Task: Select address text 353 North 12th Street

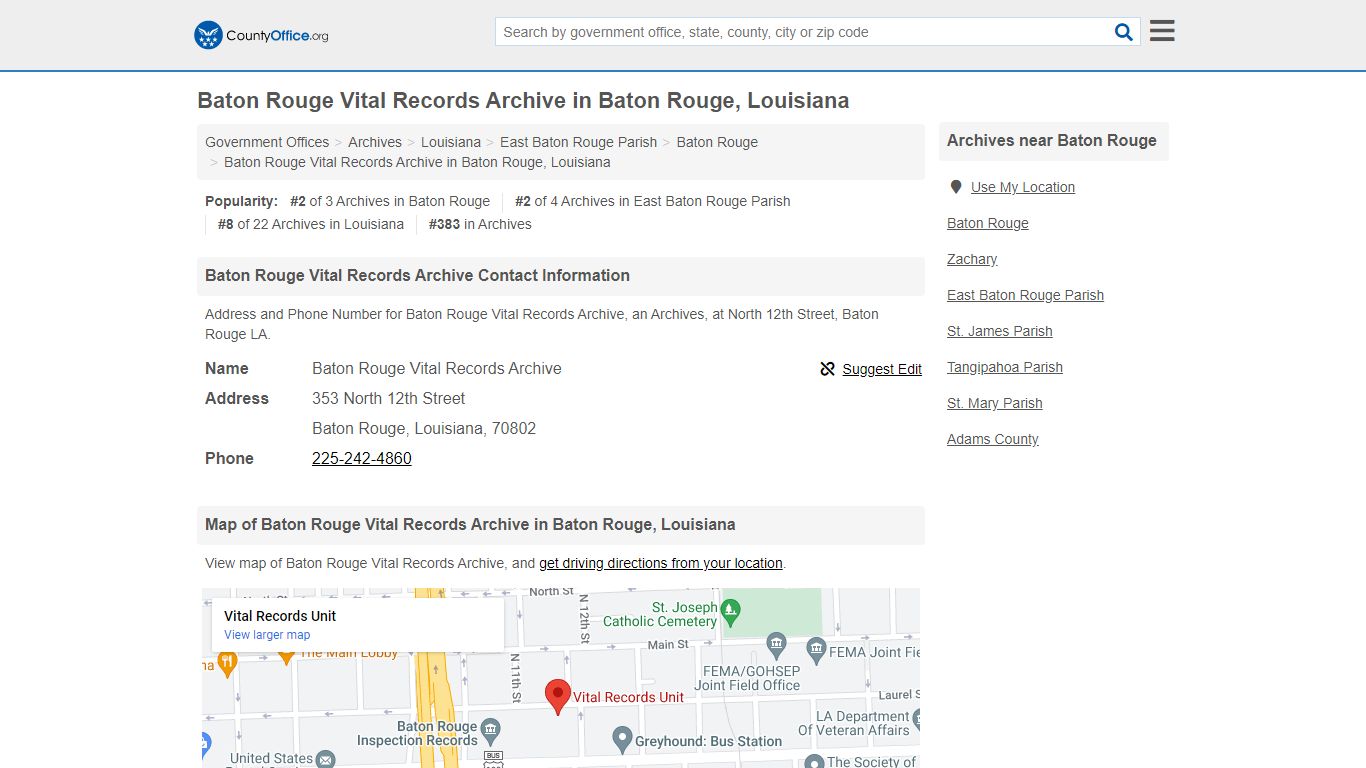Action: [389, 398]
